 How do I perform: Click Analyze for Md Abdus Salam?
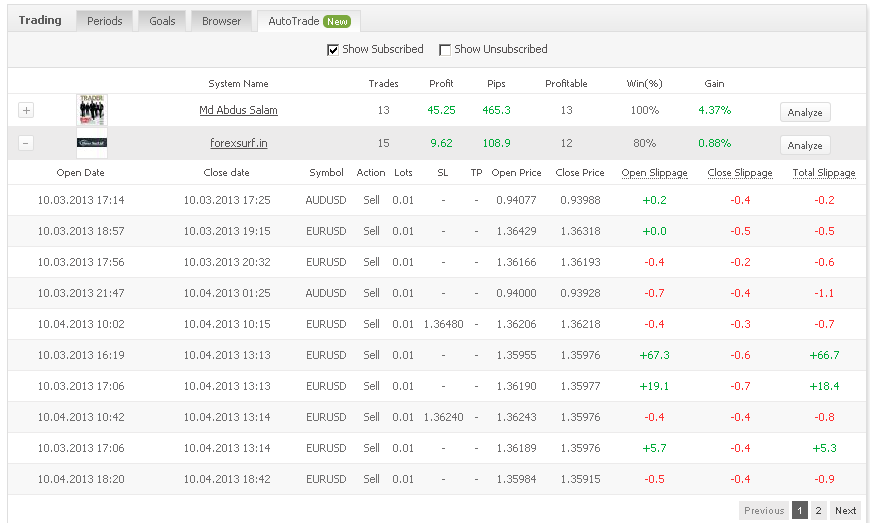(805, 112)
